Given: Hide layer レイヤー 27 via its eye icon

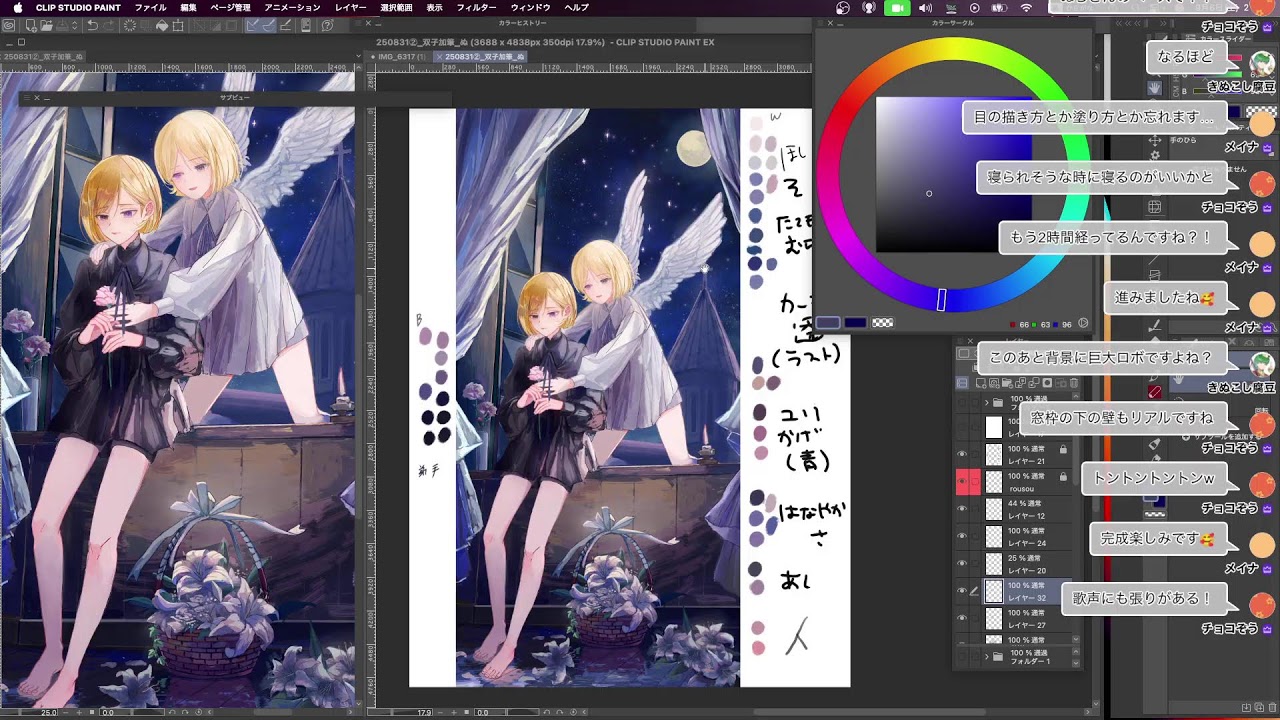Looking at the screenshot, I should click(x=962, y=618).
